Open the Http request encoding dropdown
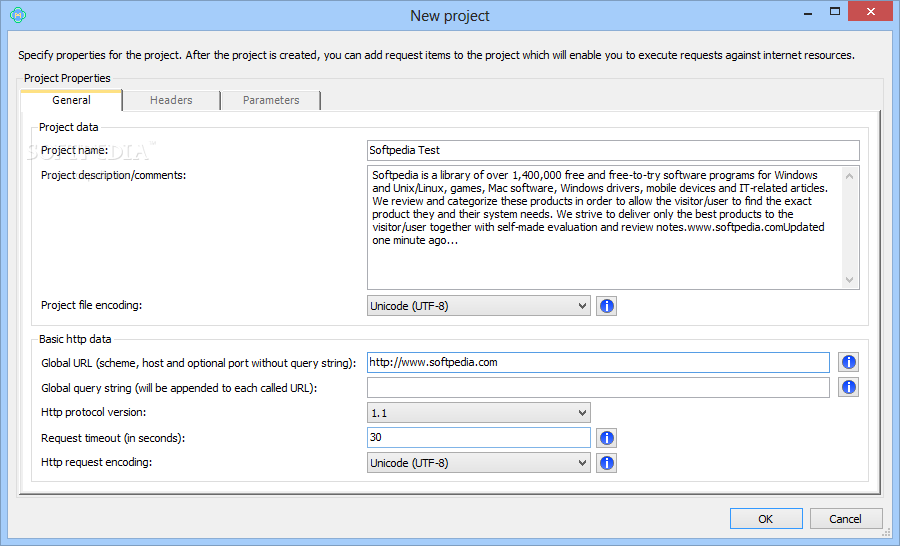The image size is (900, 546). coord(479,463)
